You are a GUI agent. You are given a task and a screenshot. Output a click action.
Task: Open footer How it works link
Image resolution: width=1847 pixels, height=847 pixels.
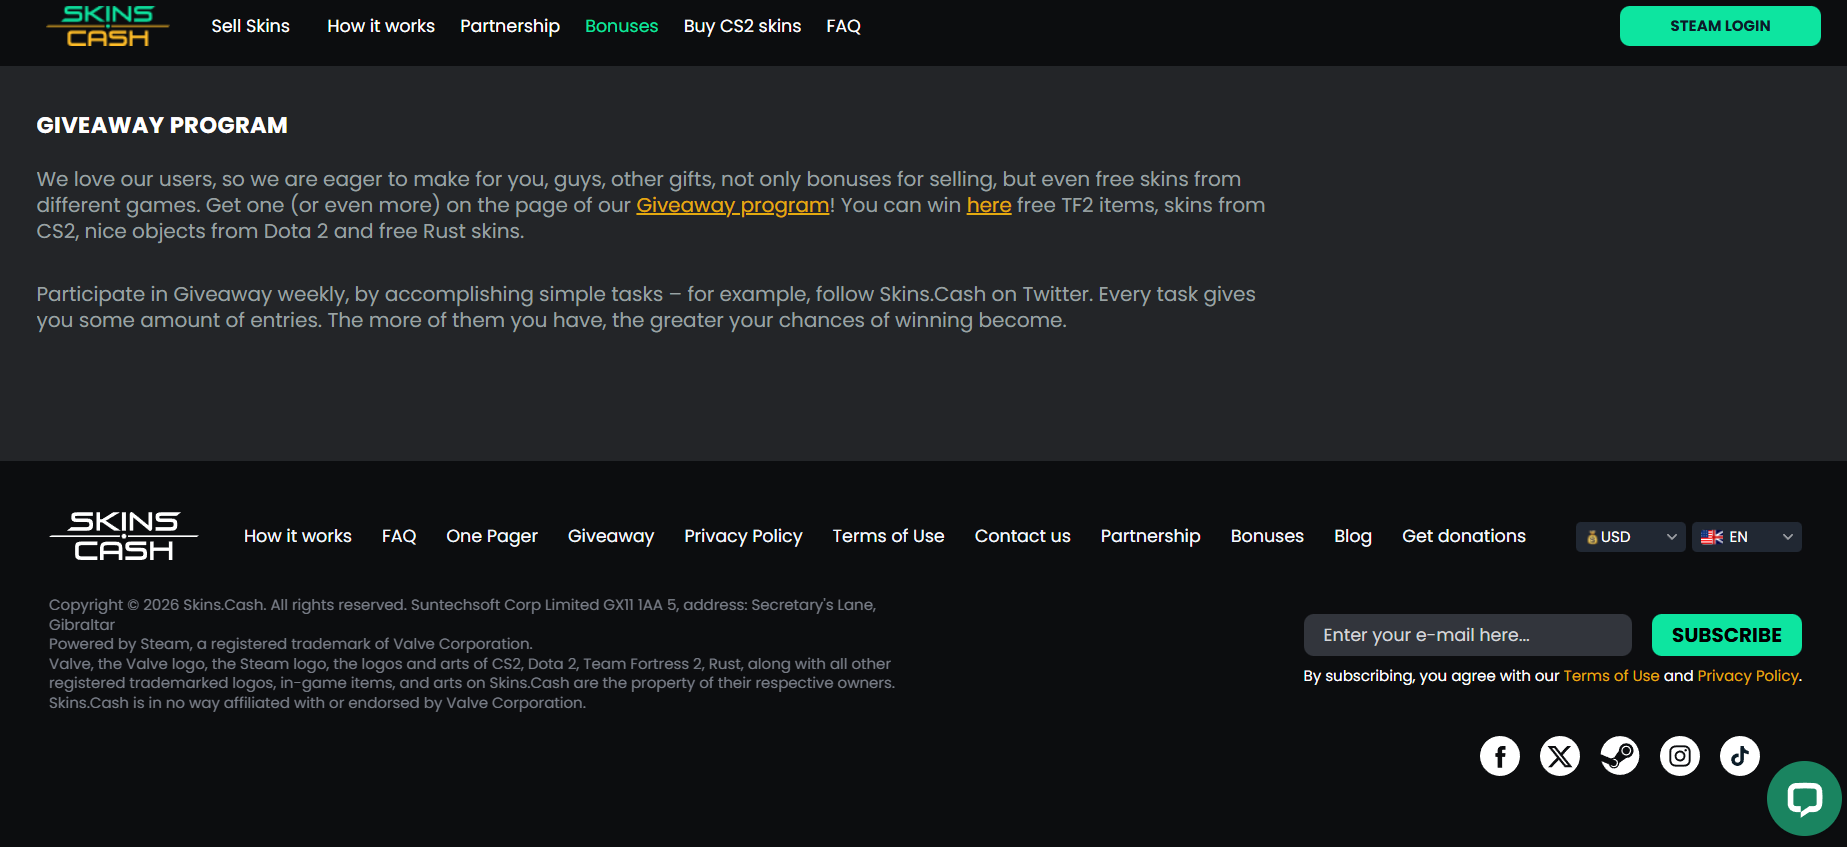298,536
